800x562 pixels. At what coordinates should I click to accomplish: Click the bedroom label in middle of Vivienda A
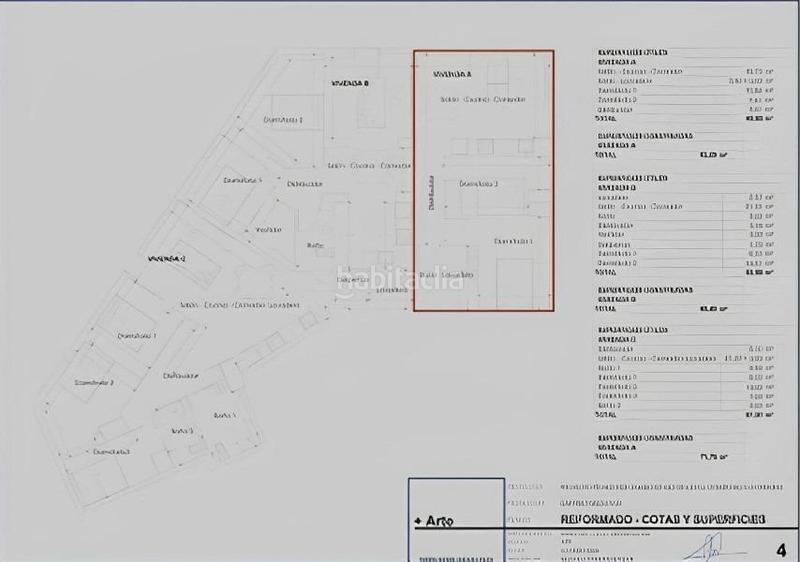click(478, 183)
